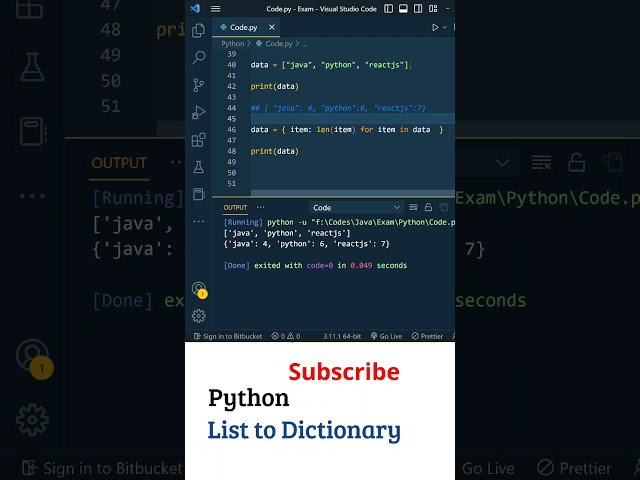Click the window title Code.py - Exam text
The image size is (640, 480).
click(322, 9)
